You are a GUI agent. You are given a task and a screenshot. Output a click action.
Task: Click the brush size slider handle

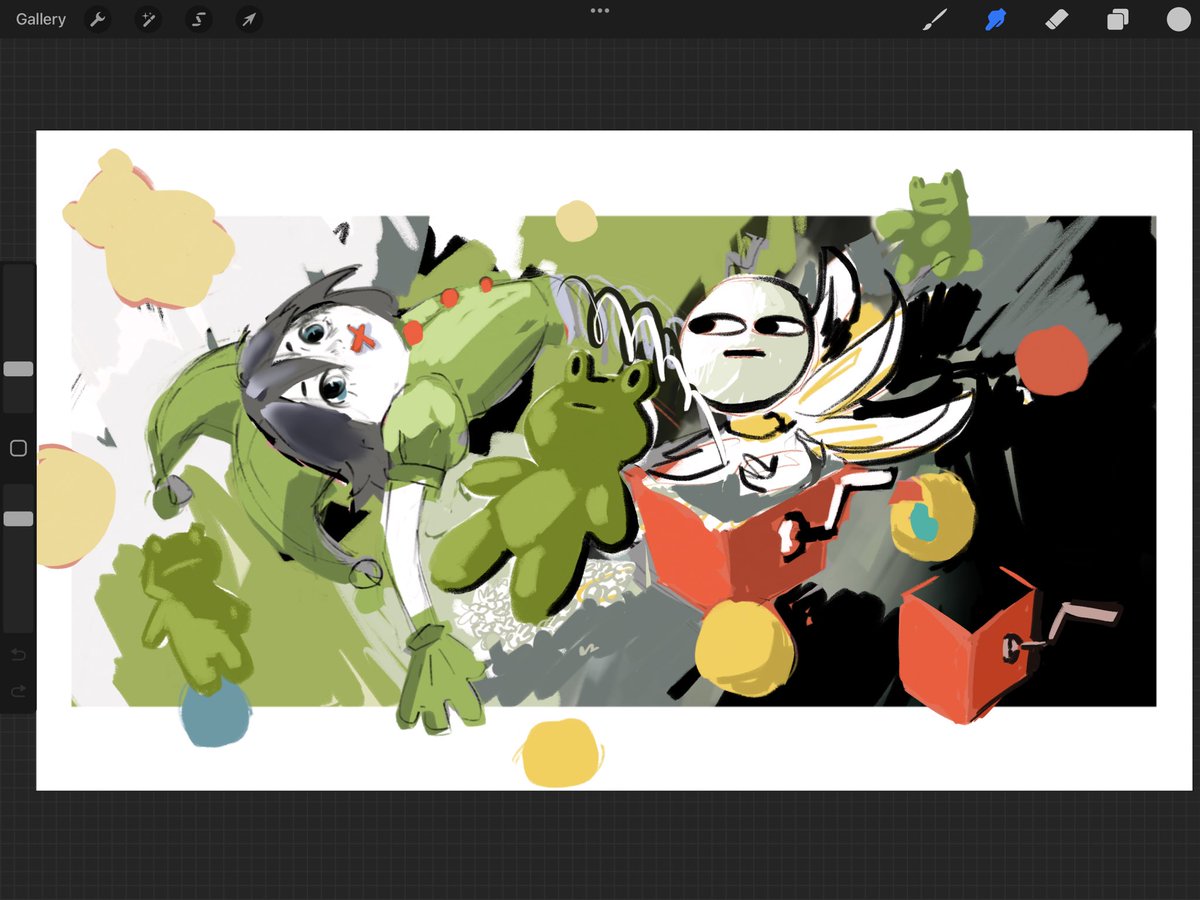coord(18,369)
